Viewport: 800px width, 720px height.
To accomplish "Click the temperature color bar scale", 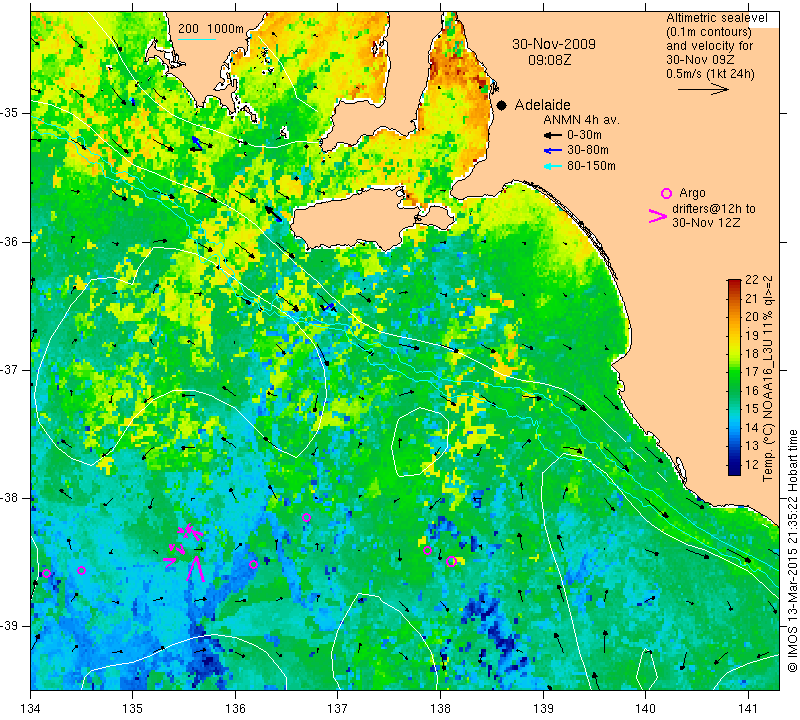I will click(x=734, y=377).
